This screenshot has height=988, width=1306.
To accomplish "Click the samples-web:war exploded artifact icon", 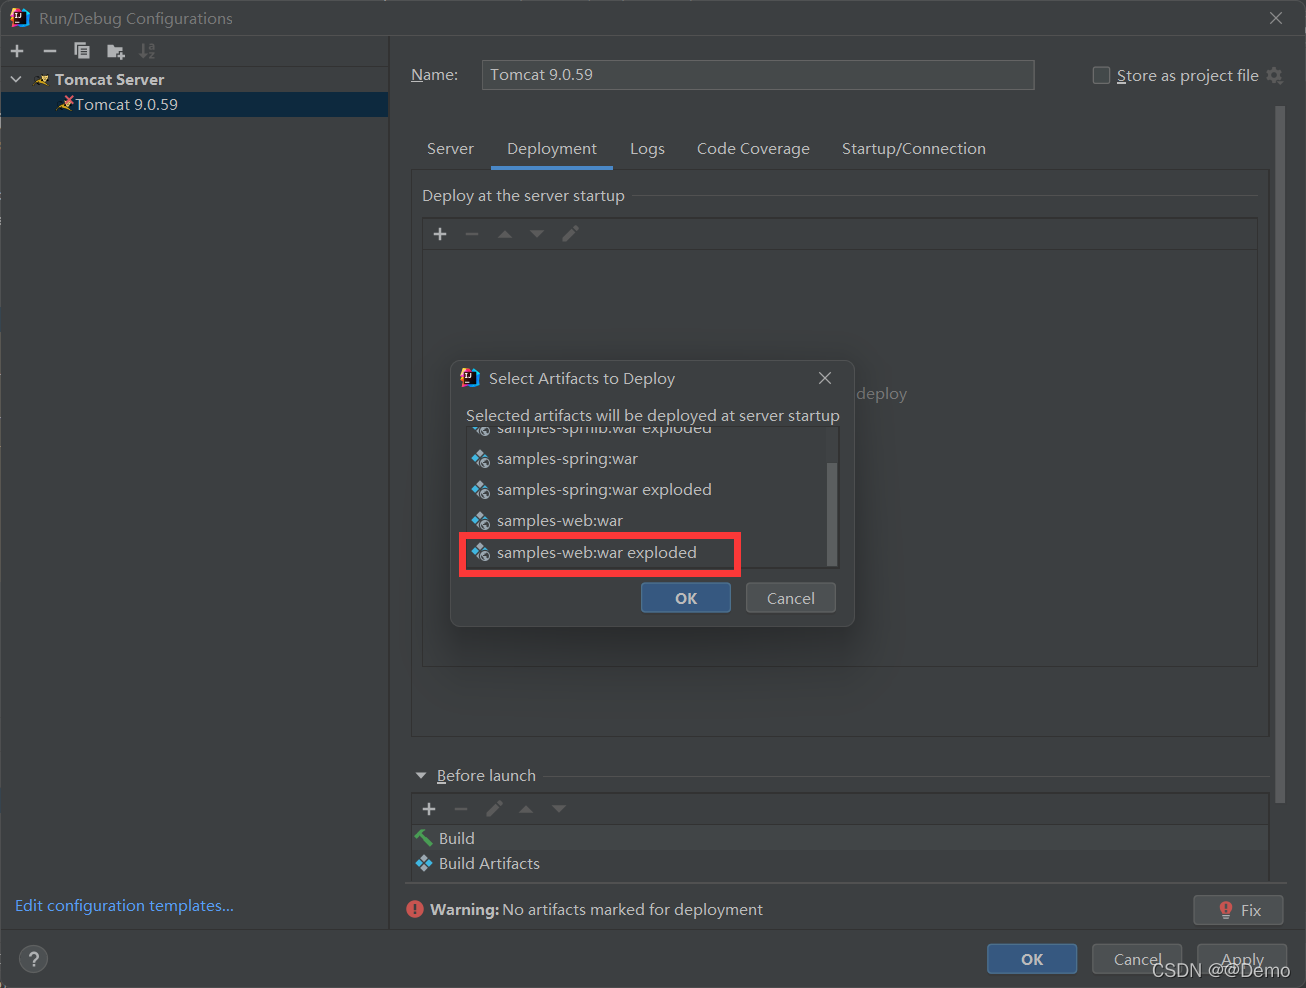I will pos(481,553).
